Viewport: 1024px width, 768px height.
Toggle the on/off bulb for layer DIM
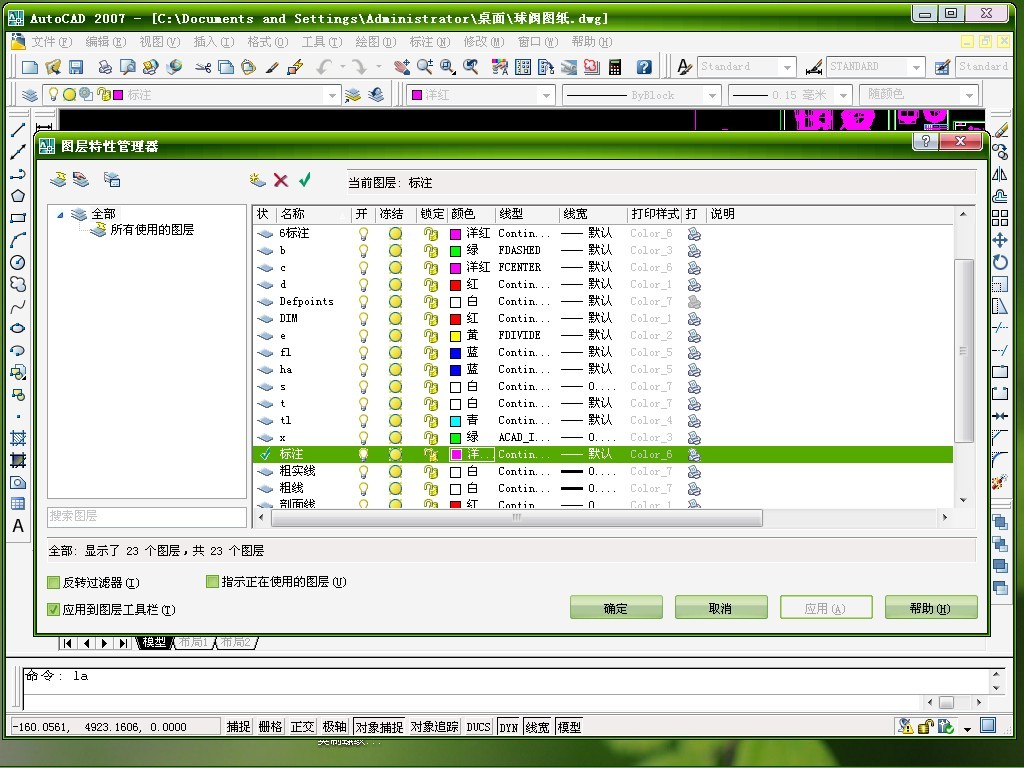[363, 319]
